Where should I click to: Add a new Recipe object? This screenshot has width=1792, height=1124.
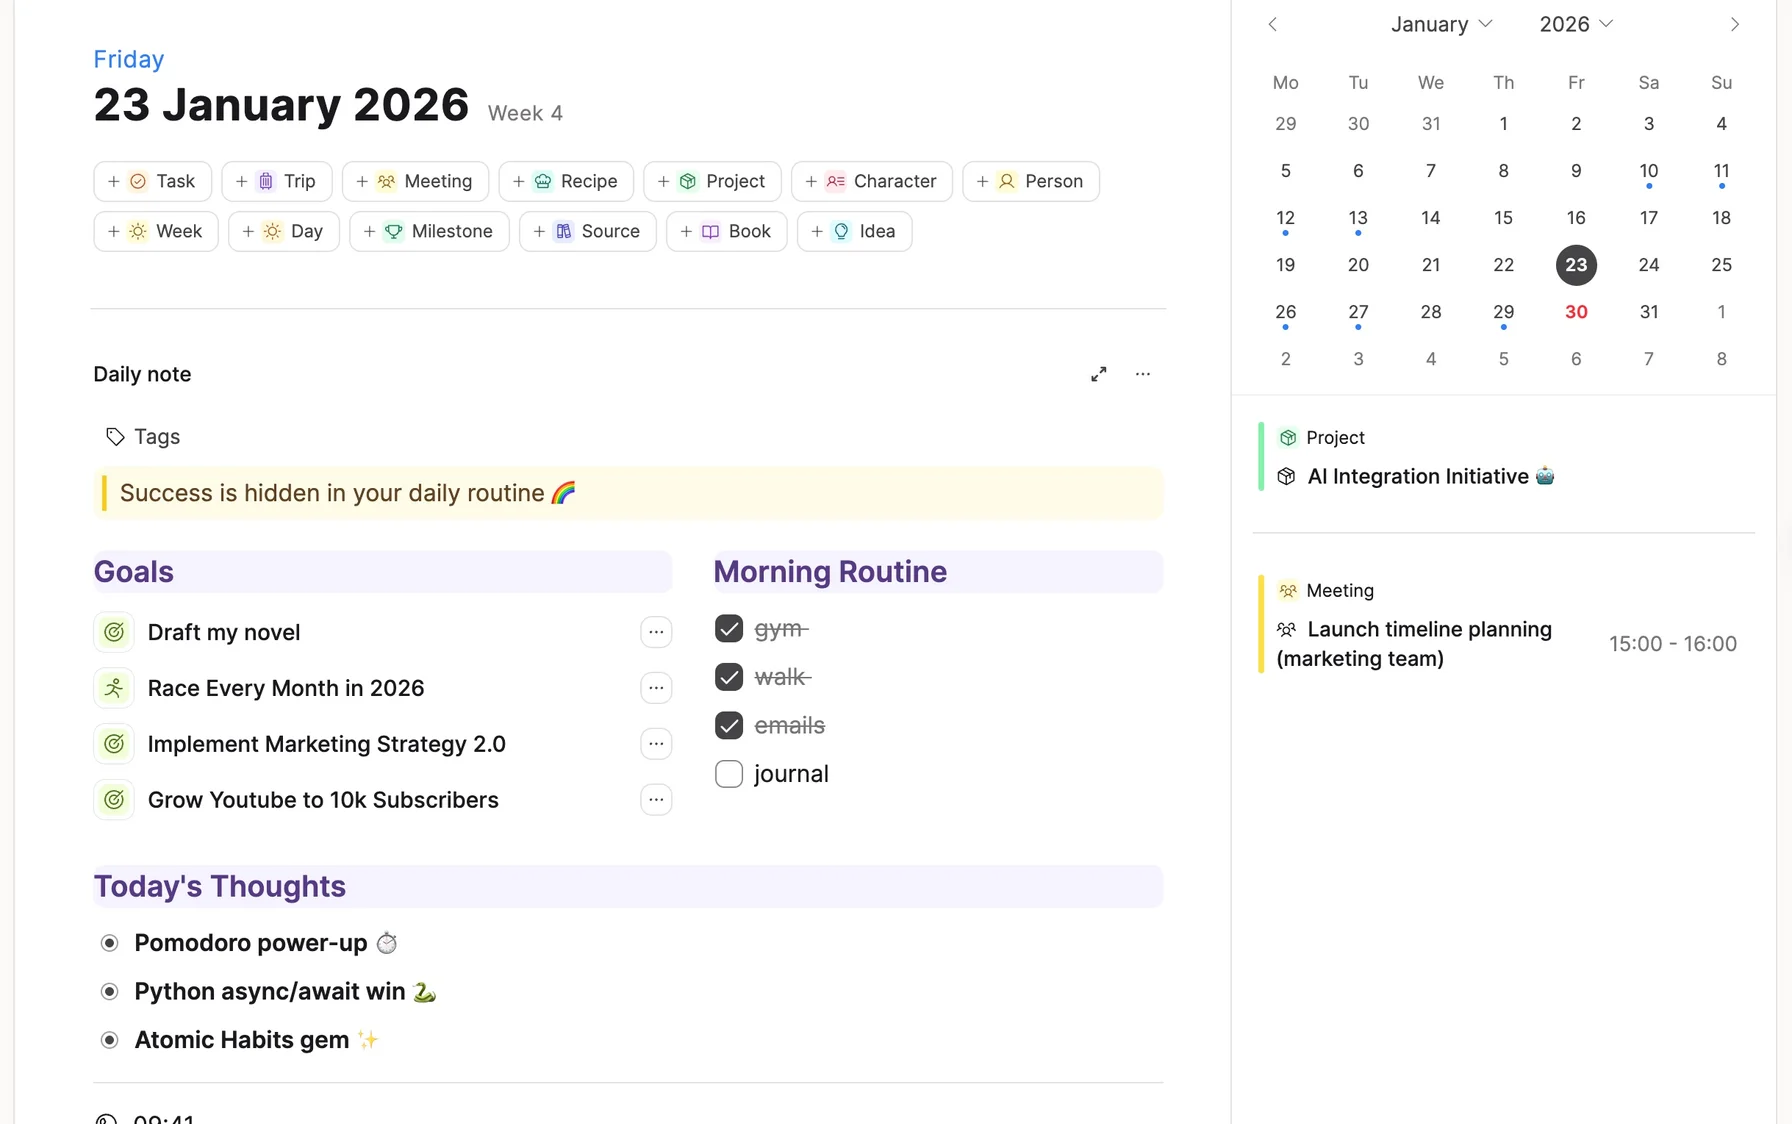point(566,181)
